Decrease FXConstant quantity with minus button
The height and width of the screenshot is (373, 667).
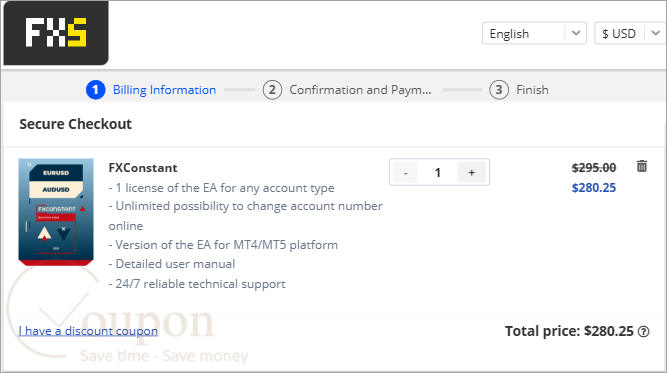click(405, 172)
